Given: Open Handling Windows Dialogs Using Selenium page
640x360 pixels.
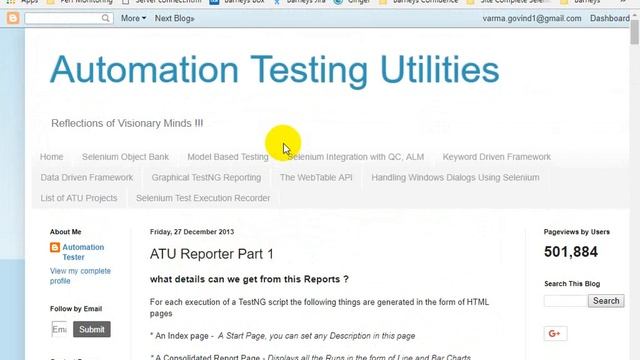Looking at the screenshot, I should pyautogui.click(x=455, y=178).
